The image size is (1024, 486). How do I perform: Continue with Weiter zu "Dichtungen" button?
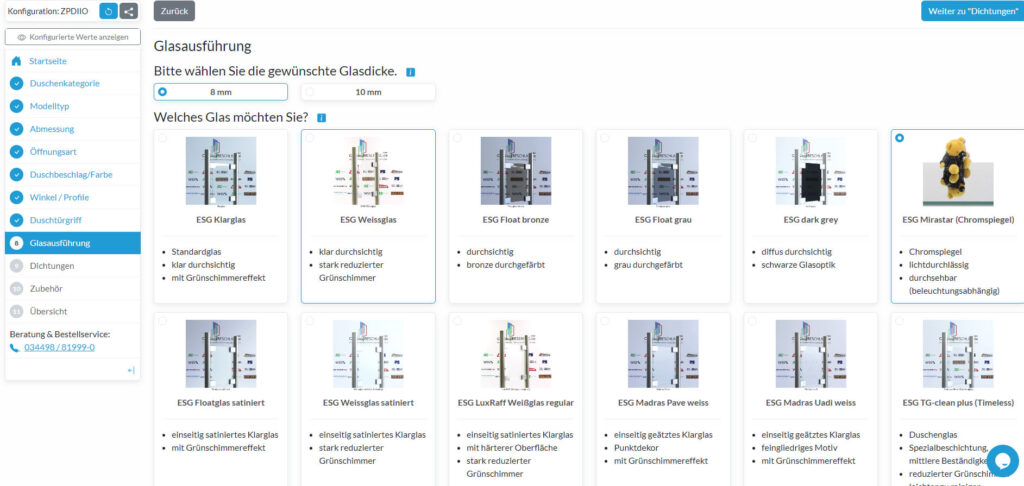(972, 11)
